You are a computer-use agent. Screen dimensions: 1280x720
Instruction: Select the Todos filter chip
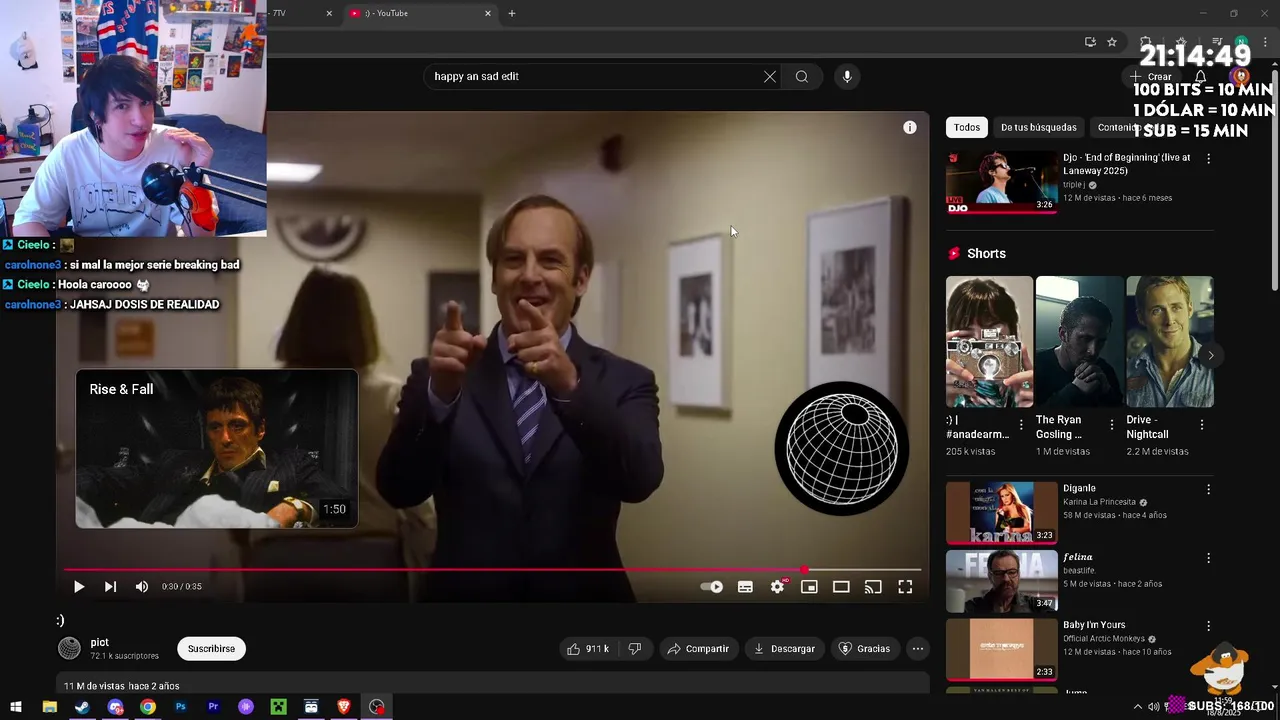(967, 127)
